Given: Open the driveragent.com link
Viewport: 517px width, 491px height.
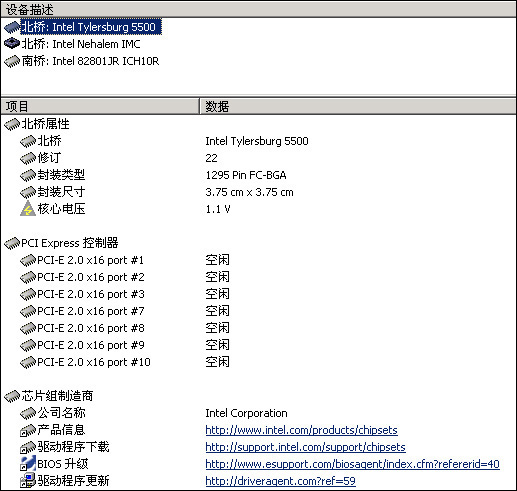Looking at the screenshot, I should click(280, 481).
